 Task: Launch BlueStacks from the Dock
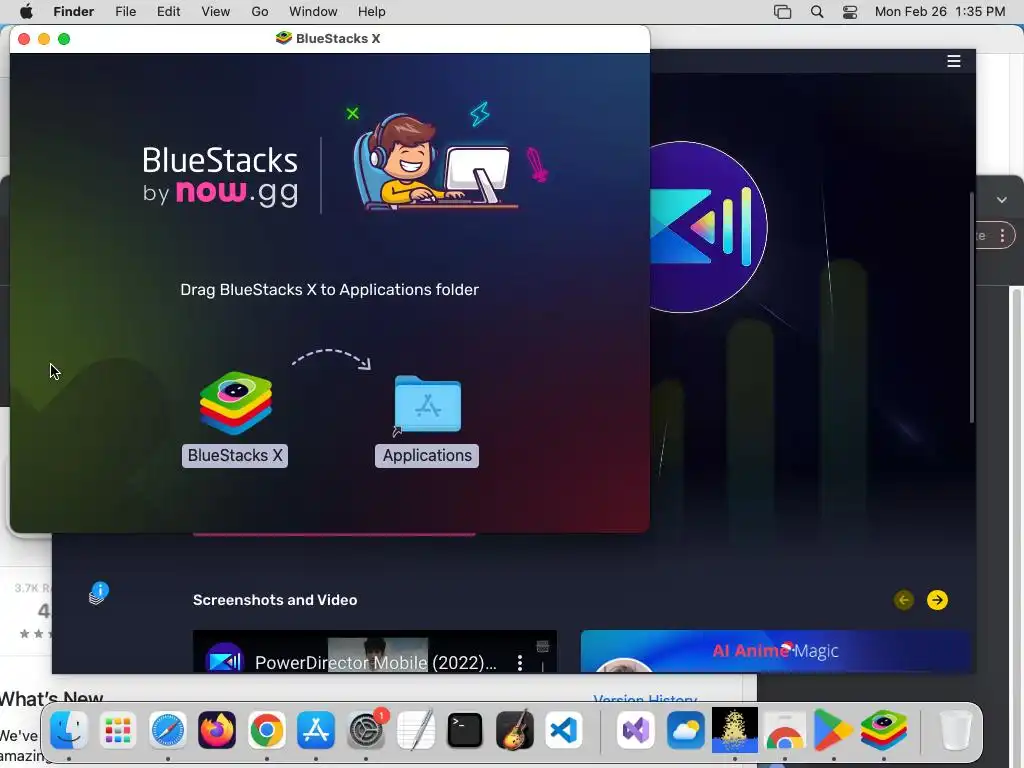(884, 730)
